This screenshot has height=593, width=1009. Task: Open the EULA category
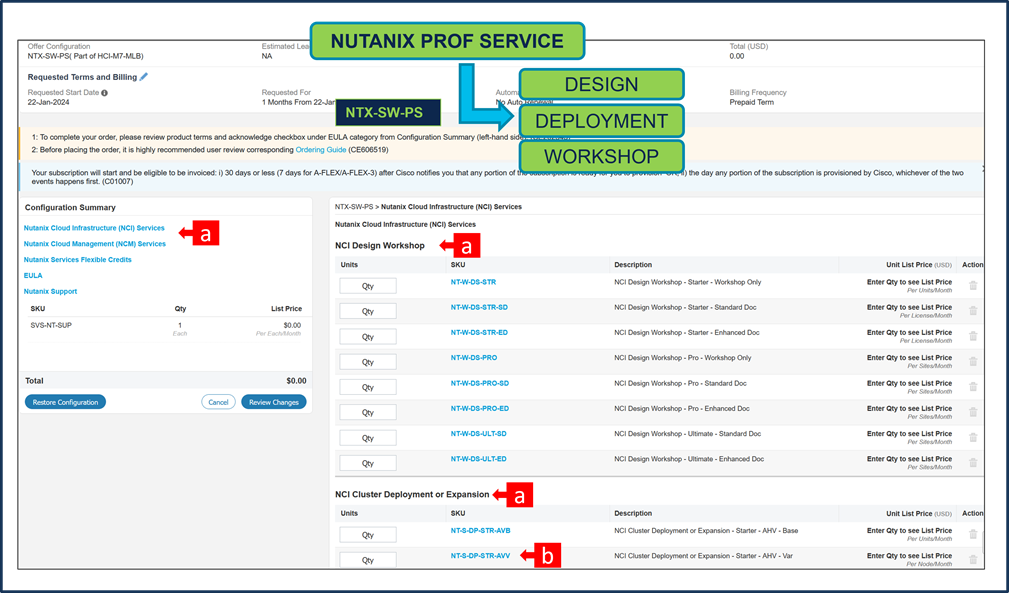coord(33,275)
